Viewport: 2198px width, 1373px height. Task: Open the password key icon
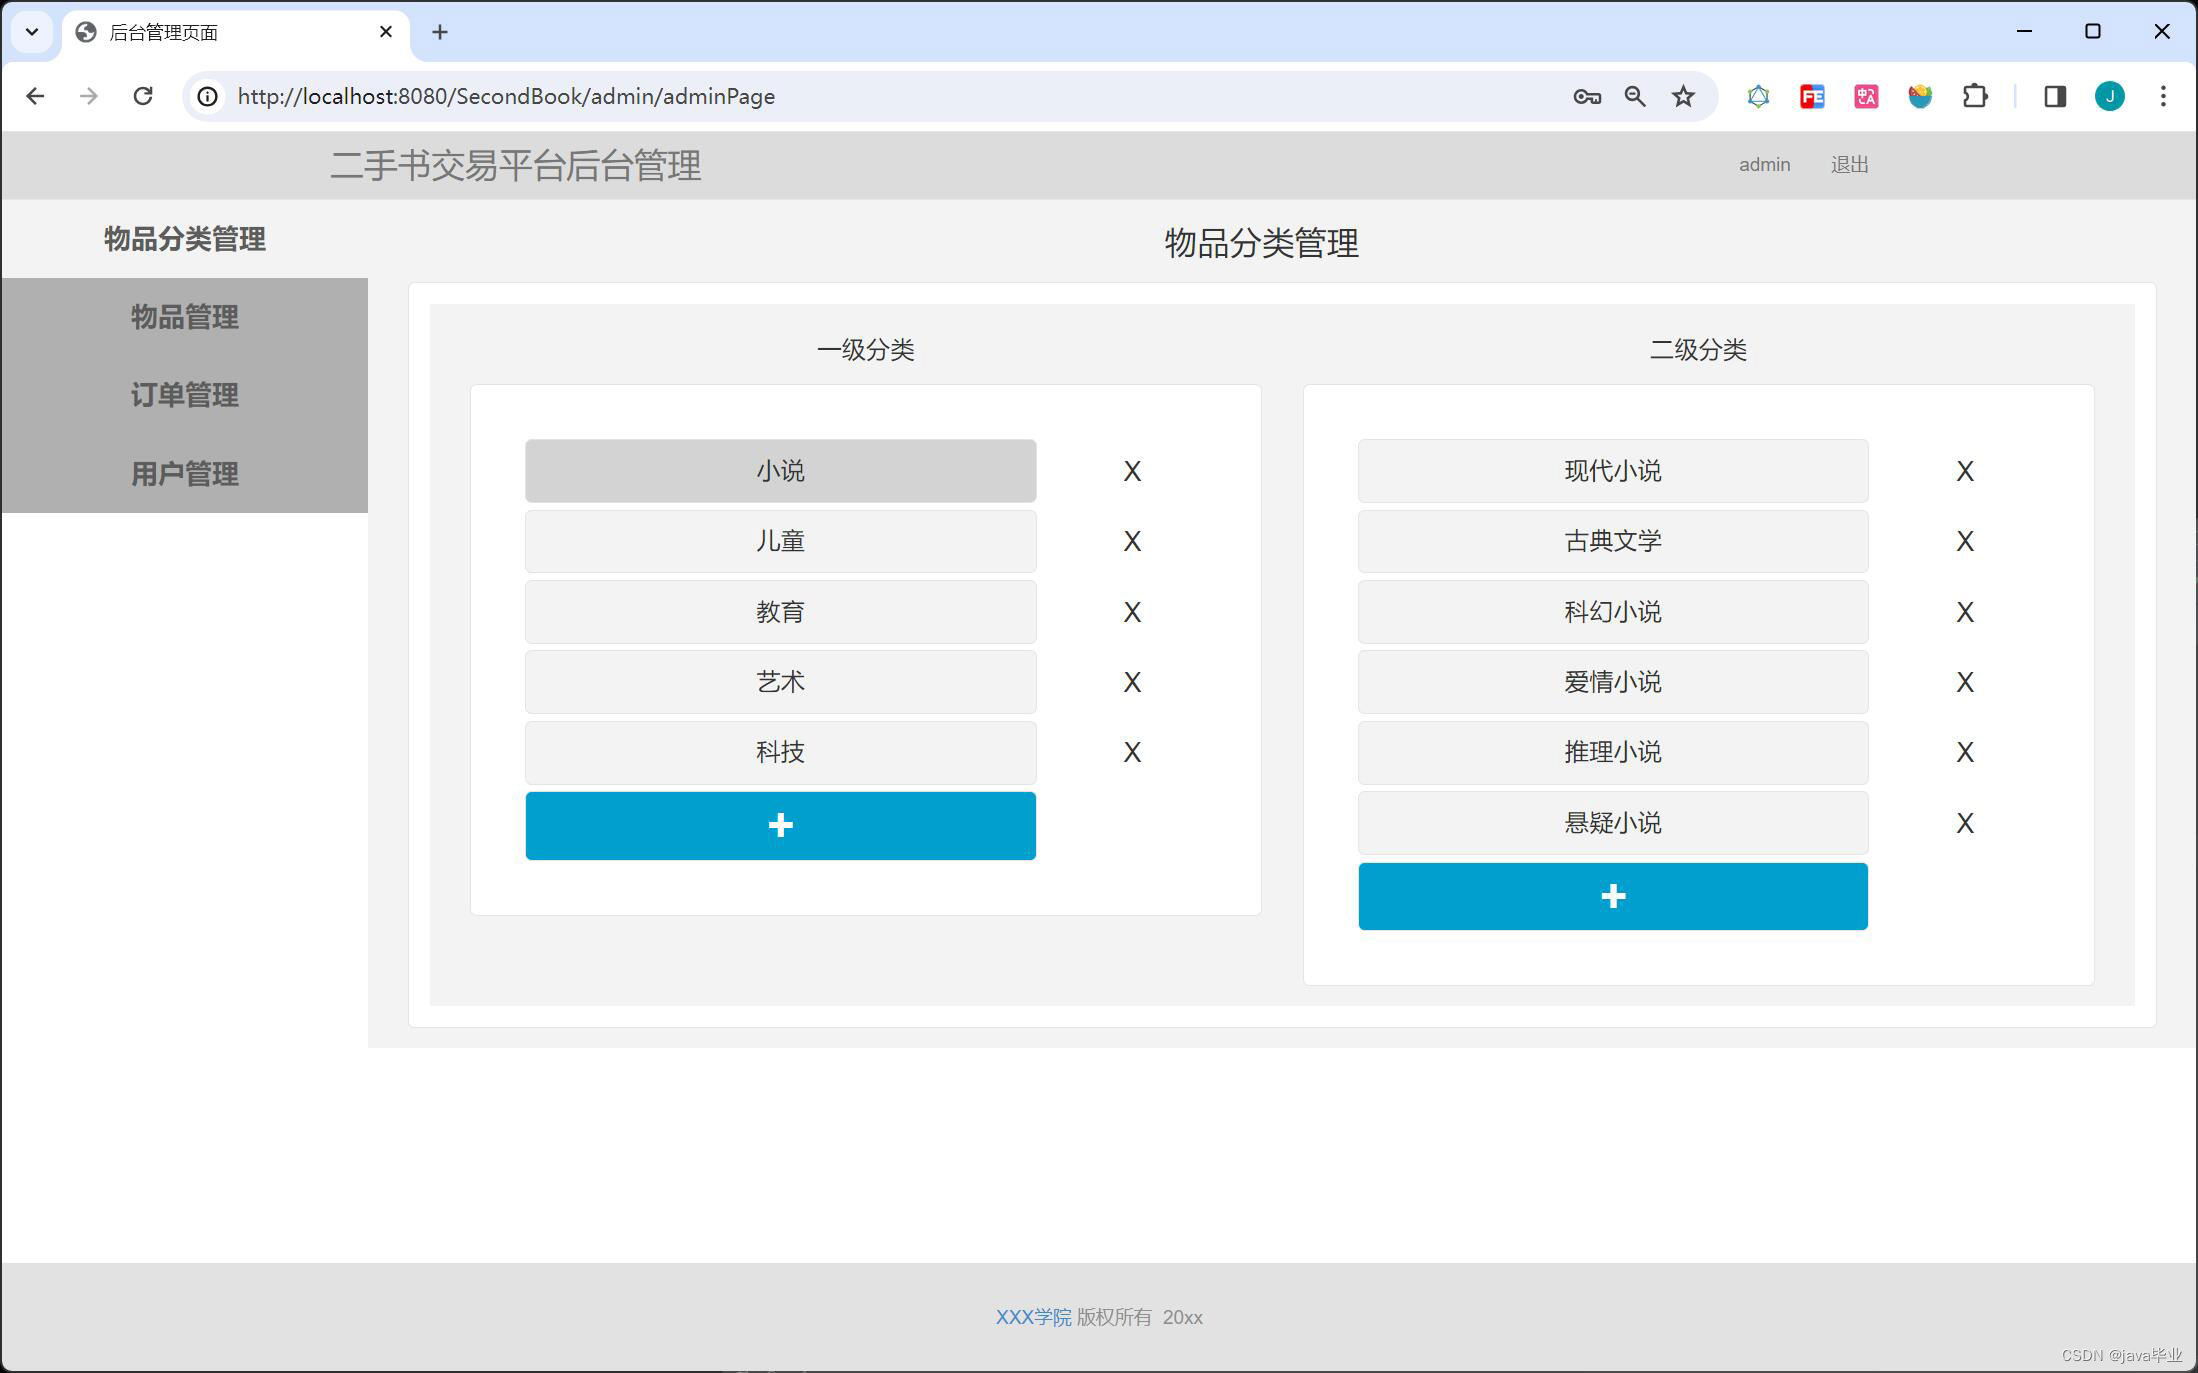pyautogui.click(x=1586, y=96)
